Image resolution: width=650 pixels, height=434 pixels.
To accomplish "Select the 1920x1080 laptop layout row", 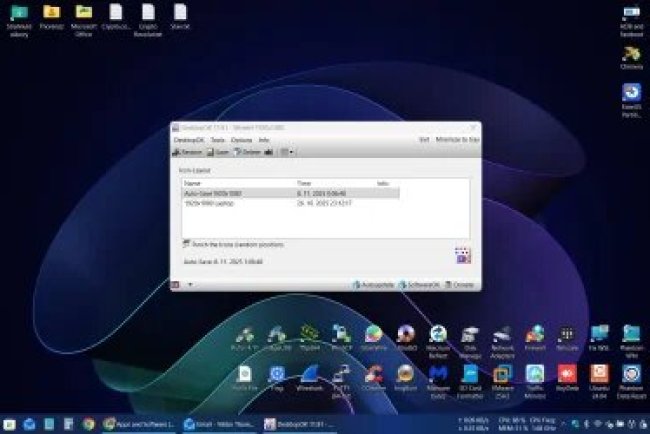I will pyautogui.click(x=291, y=204).
